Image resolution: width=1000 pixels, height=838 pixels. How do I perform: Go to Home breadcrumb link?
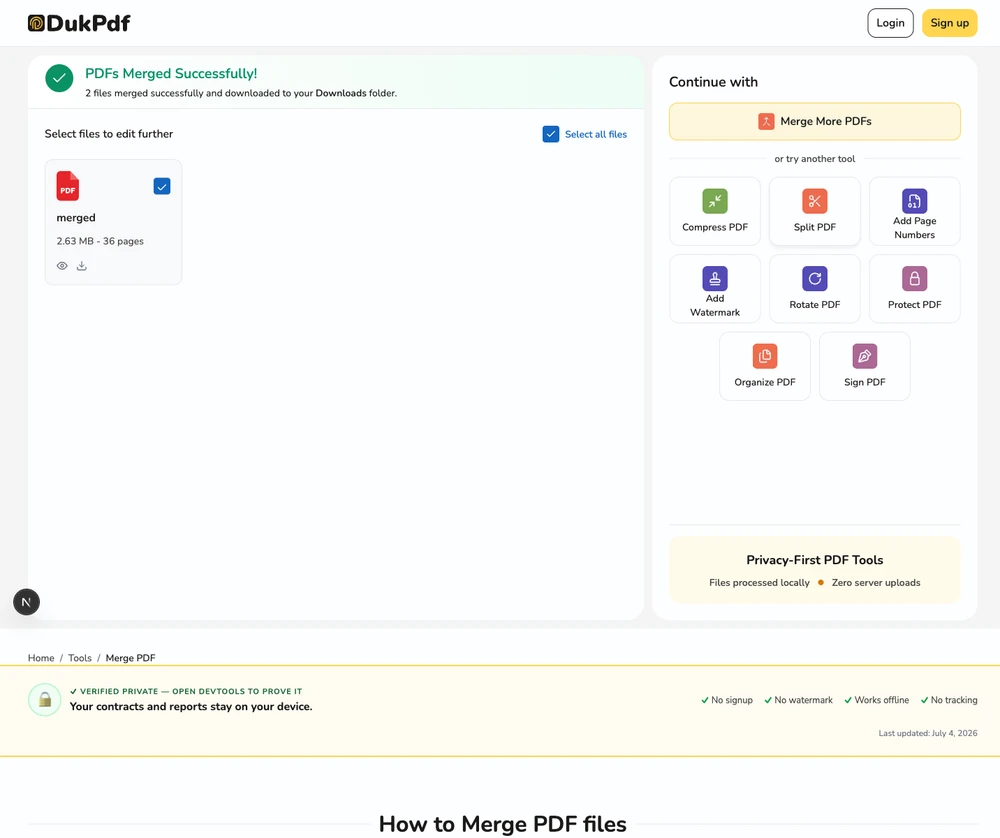41,658
